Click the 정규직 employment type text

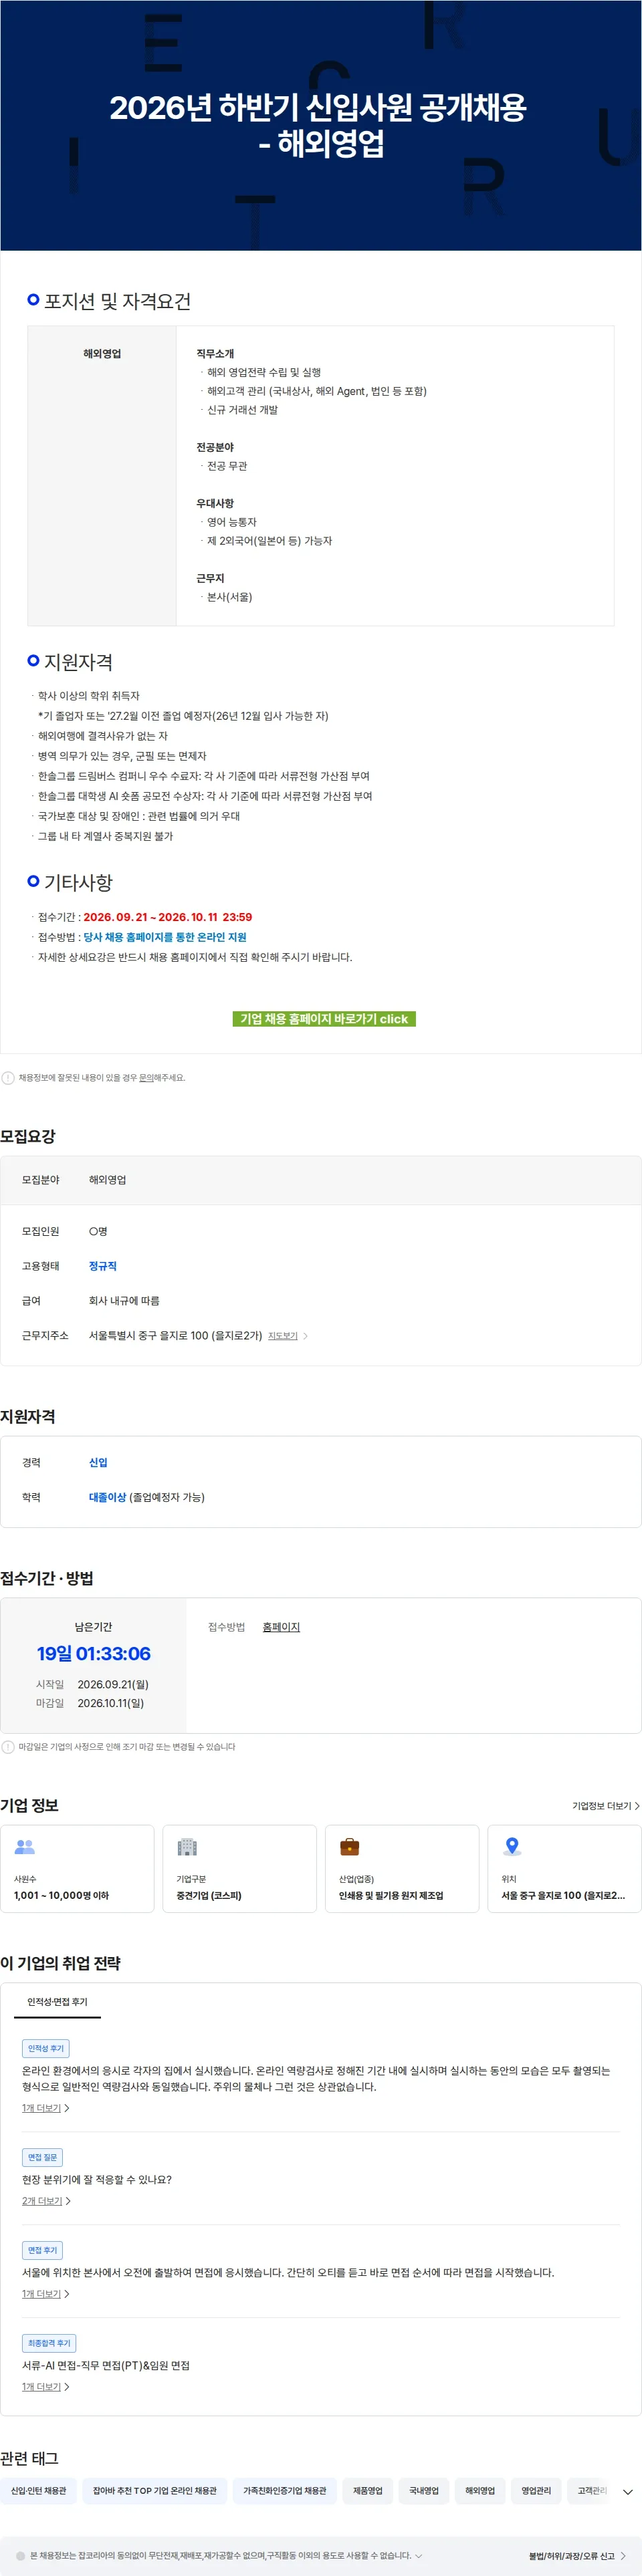point(102,1265)
